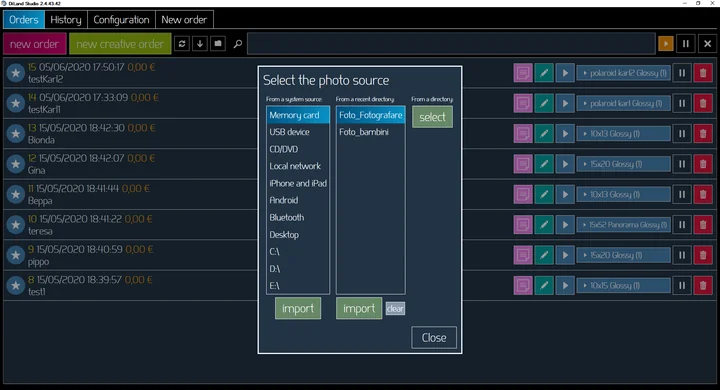
Task: Focus the order search field
Action: point(451,44)
